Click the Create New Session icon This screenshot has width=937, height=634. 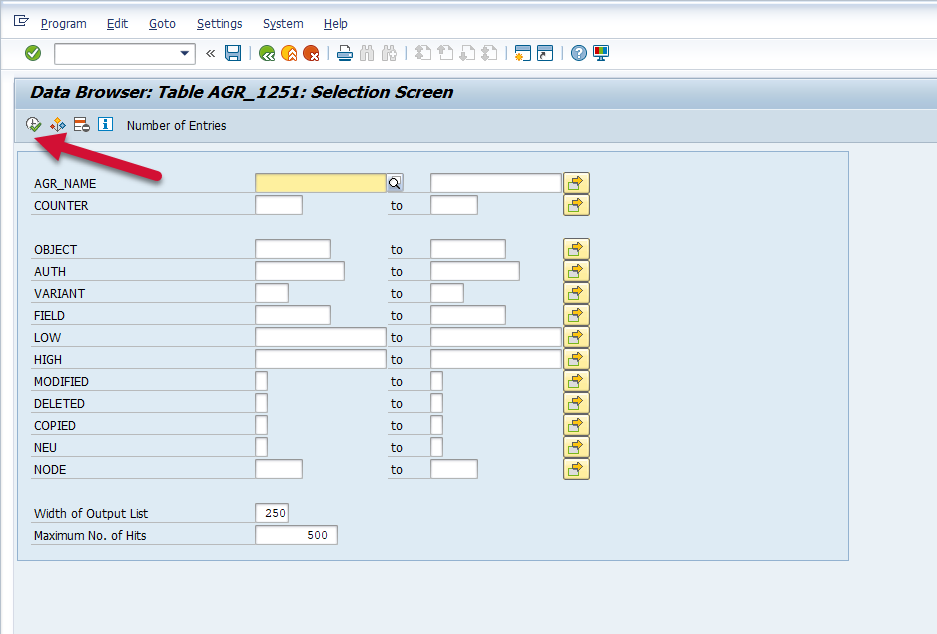point(522,53)
